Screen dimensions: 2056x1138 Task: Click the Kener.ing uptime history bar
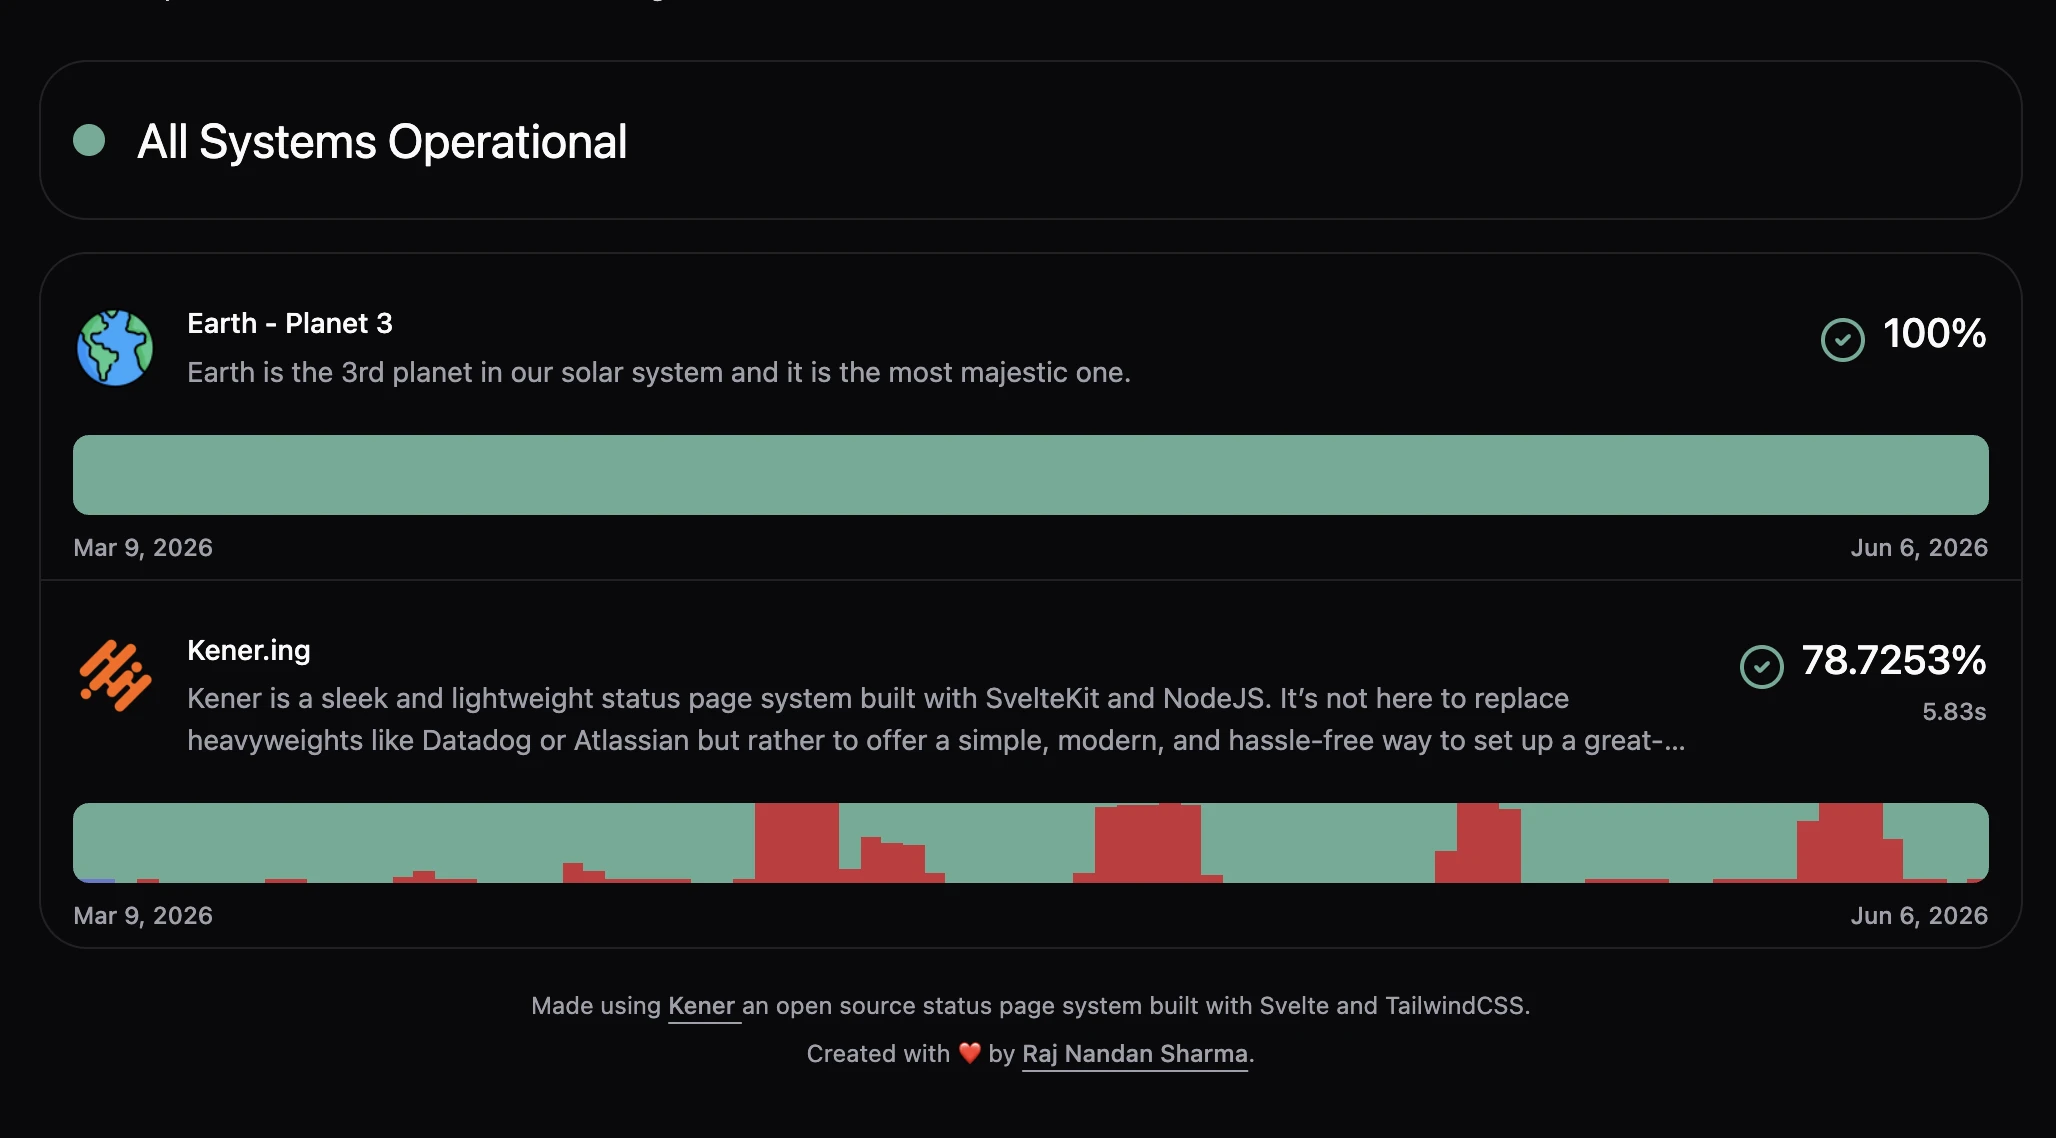[x=1030, y=843]
